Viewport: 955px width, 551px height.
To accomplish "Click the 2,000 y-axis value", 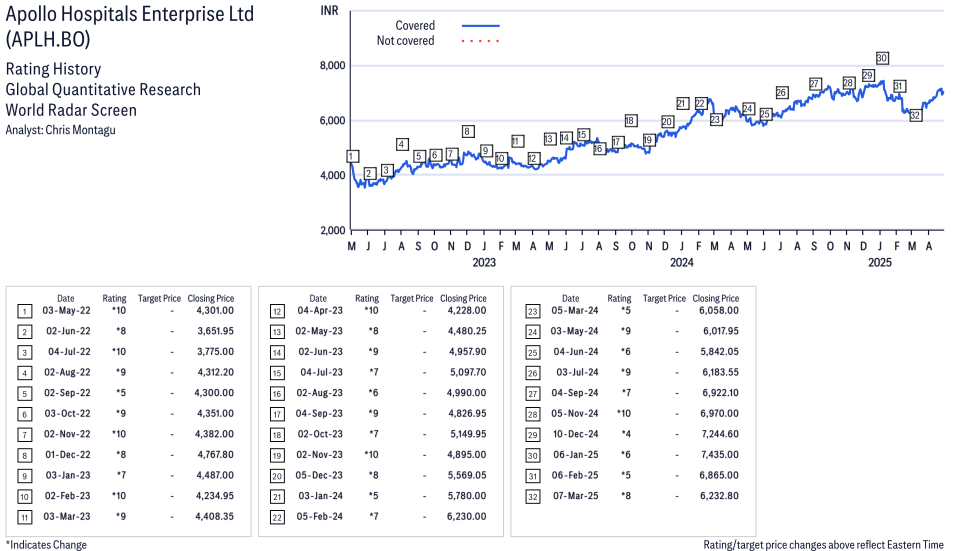I will pos(333,230).
